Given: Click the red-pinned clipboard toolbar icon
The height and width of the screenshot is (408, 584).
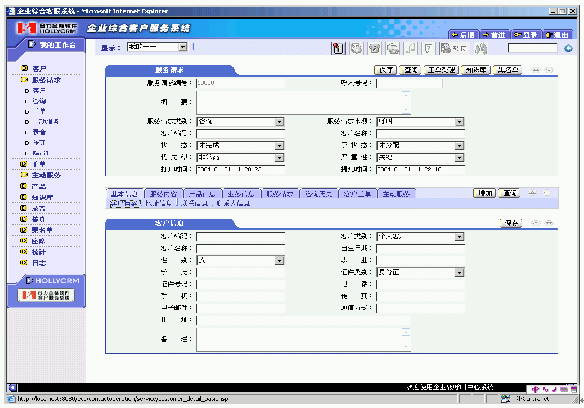Looking at the screenshot, I should (337, 48).
